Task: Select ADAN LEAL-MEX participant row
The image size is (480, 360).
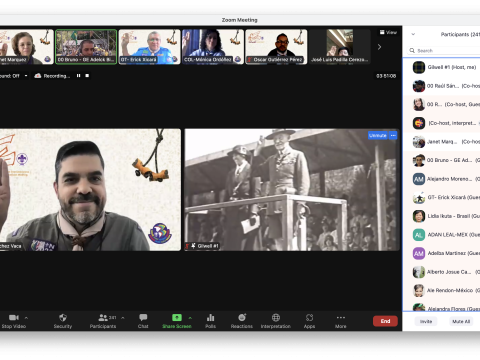Action: (x=442, y=235)
